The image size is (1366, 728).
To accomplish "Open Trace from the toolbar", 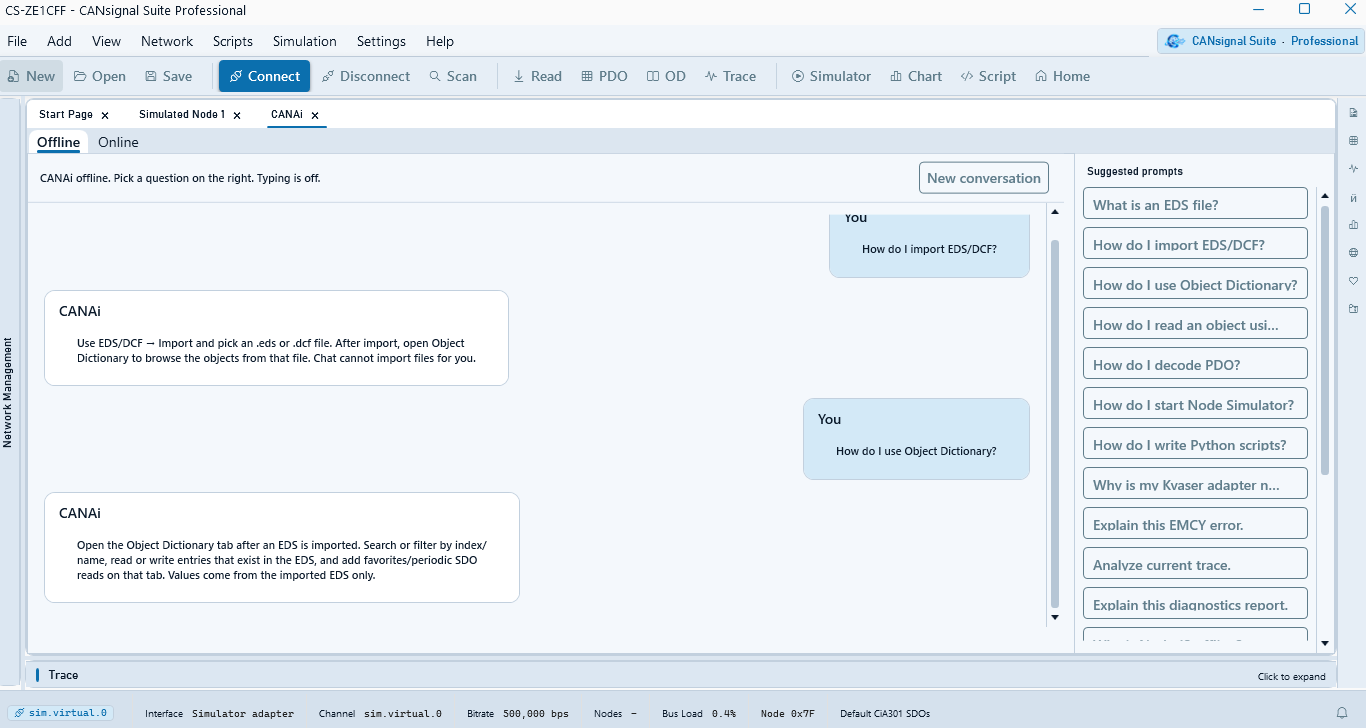I will tap(730, 76).
